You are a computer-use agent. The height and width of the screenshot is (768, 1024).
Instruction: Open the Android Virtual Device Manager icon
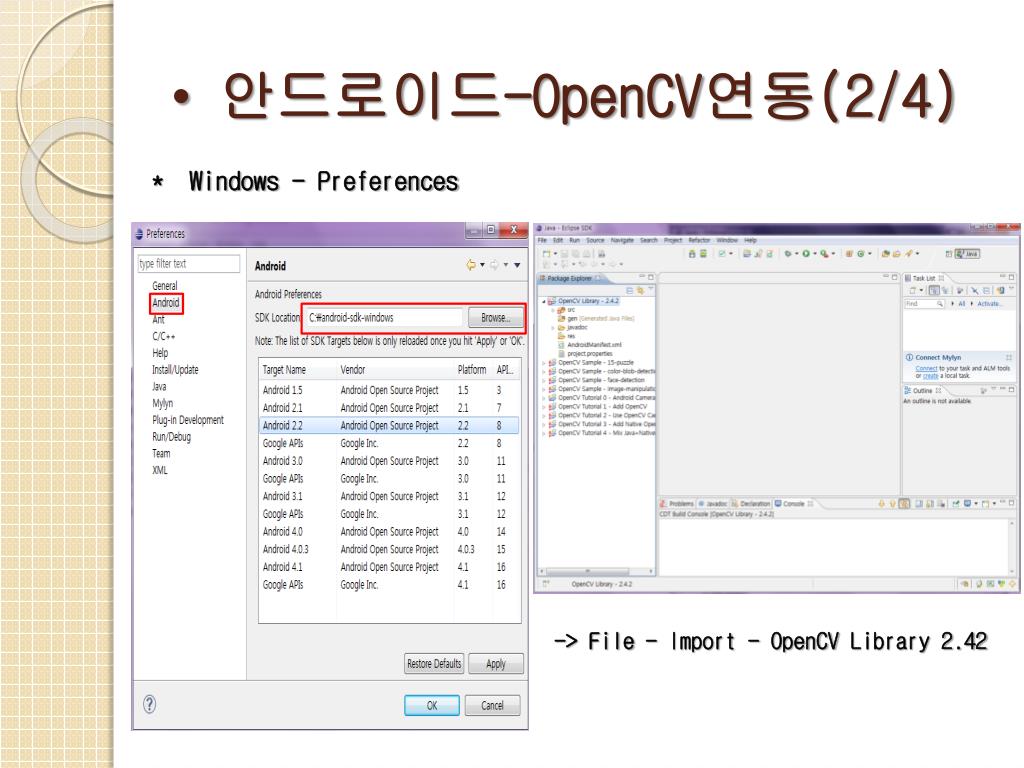pos(703,253)
